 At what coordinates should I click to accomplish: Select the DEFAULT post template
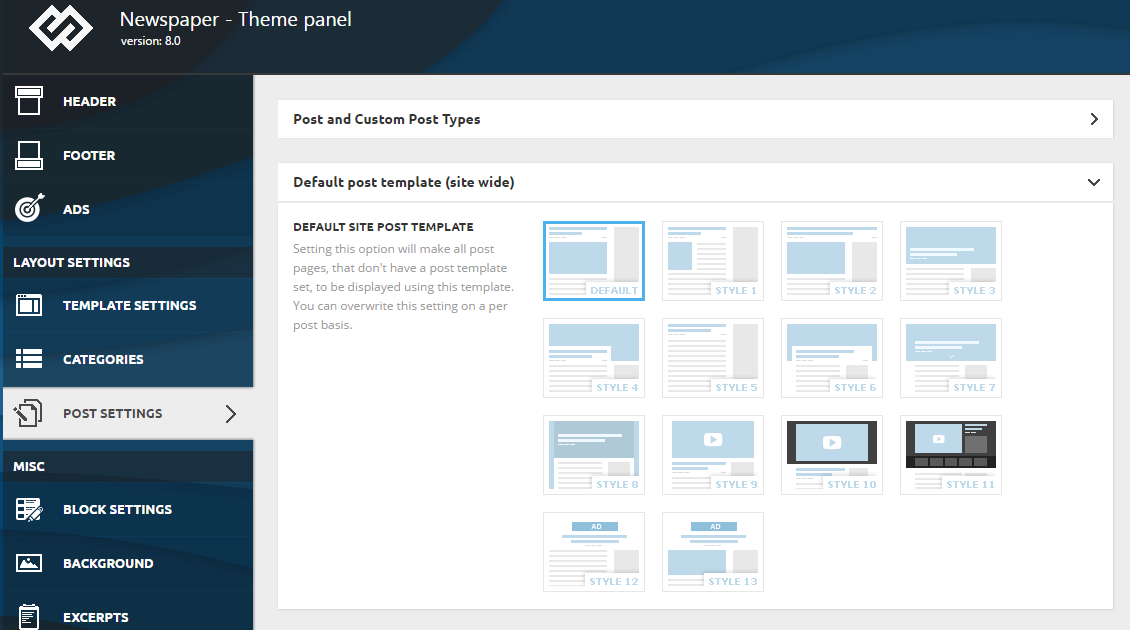pyautogui.click(x=594, y=261)
